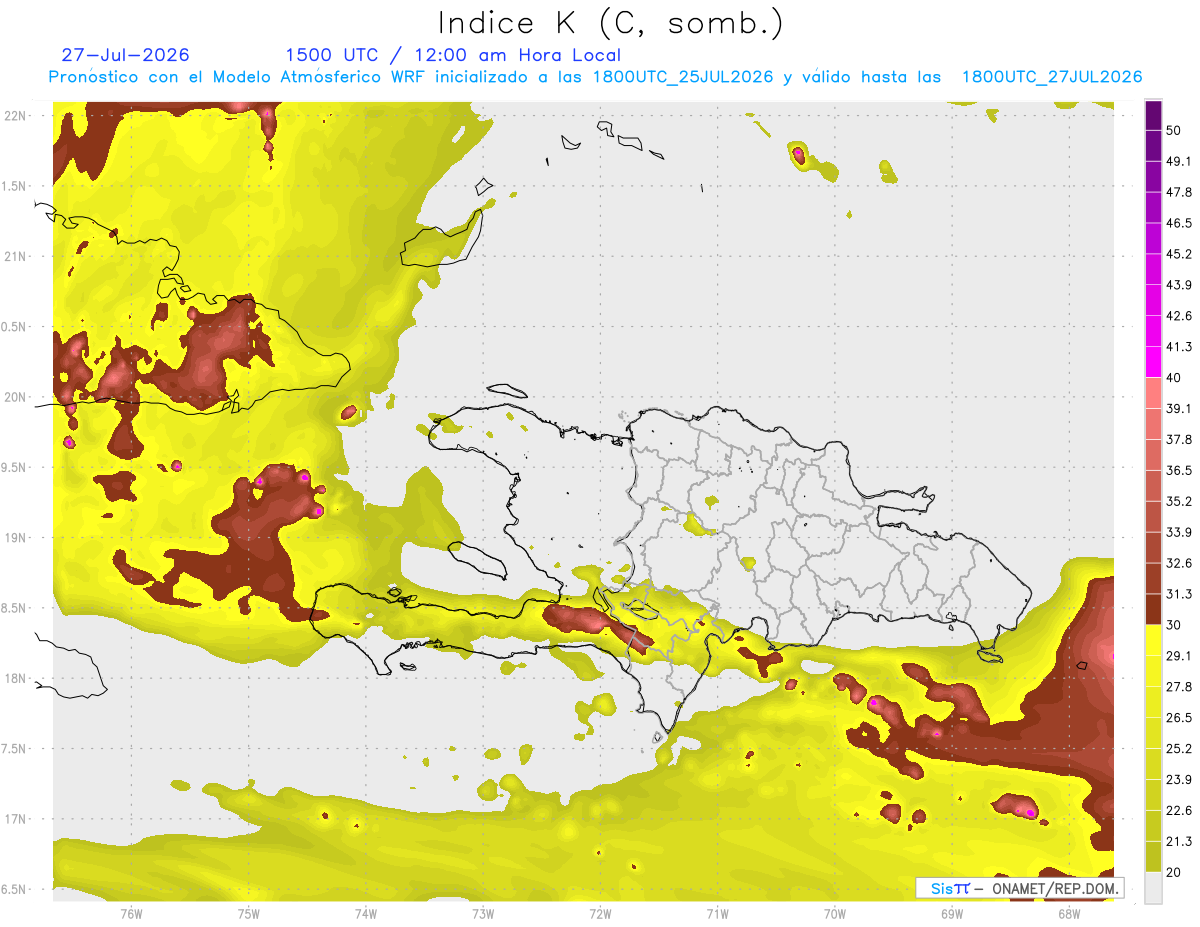Click the longitude label '68W'
This screenshot has height=927, width=1200.
coord(1068,913)
